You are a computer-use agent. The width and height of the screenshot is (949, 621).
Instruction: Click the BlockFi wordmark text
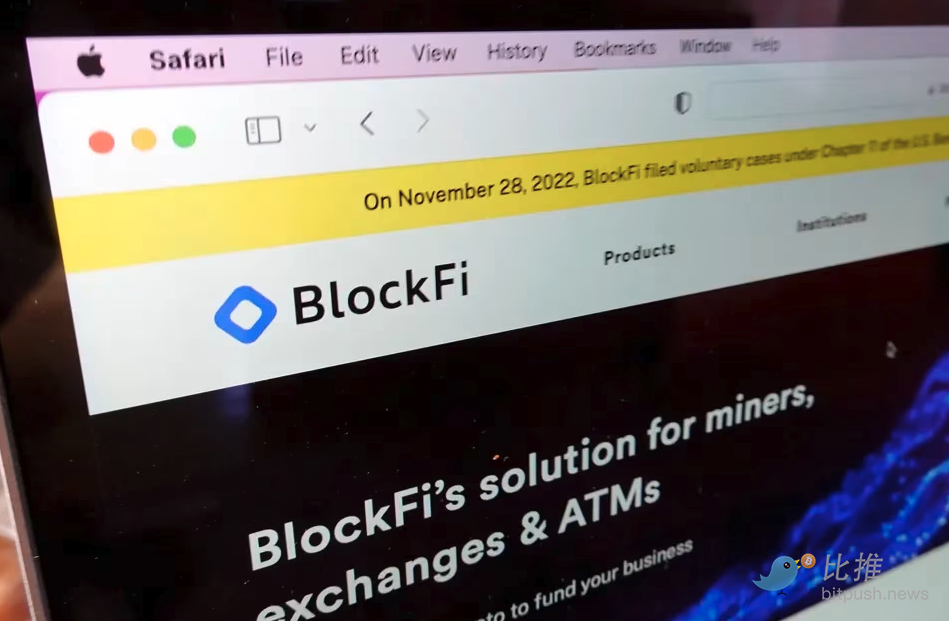pyautogui.click(x=381, y=294)
